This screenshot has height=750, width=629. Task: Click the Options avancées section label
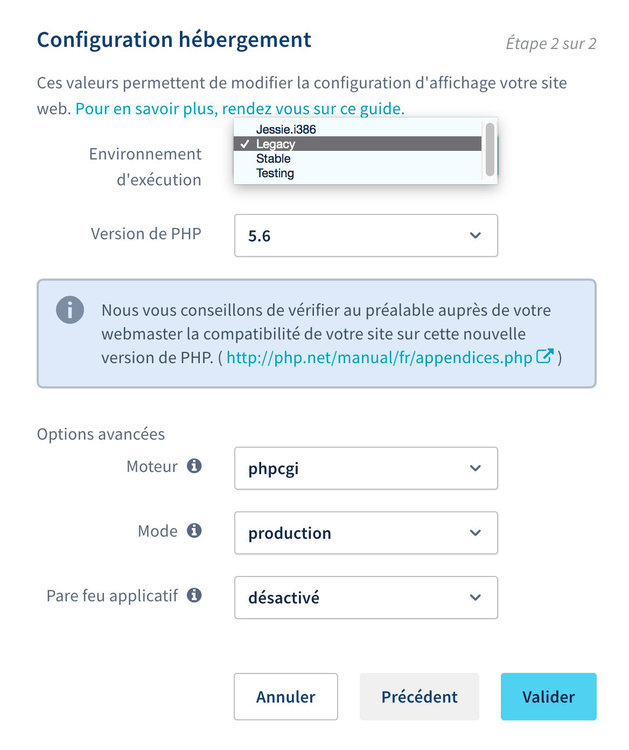[x=101, y=434]
